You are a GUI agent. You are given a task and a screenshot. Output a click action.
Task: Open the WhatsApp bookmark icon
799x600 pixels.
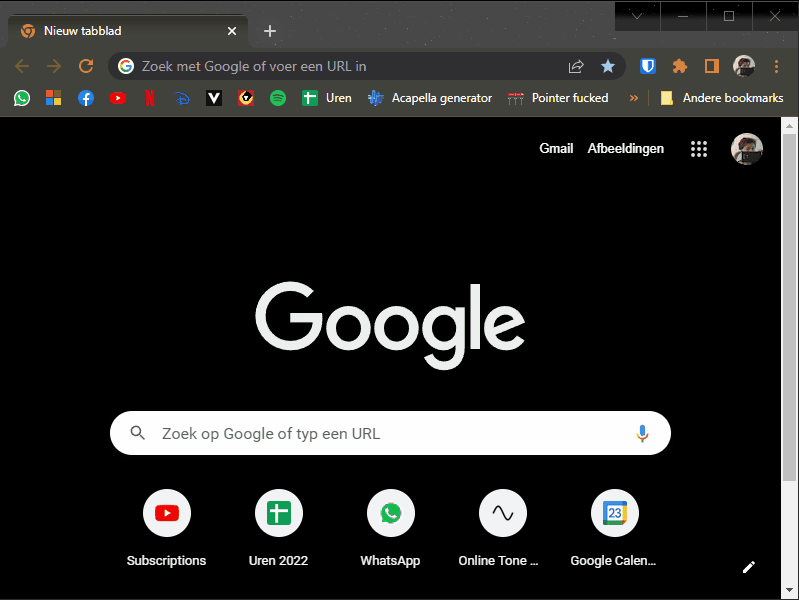22,98
